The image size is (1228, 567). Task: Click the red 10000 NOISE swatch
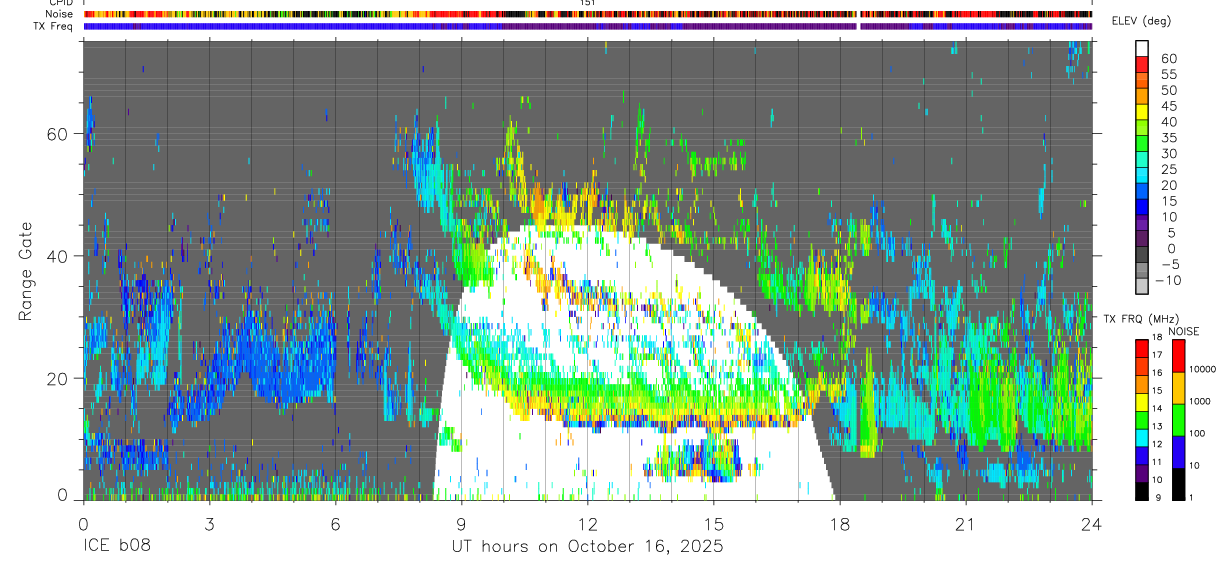1178,356
